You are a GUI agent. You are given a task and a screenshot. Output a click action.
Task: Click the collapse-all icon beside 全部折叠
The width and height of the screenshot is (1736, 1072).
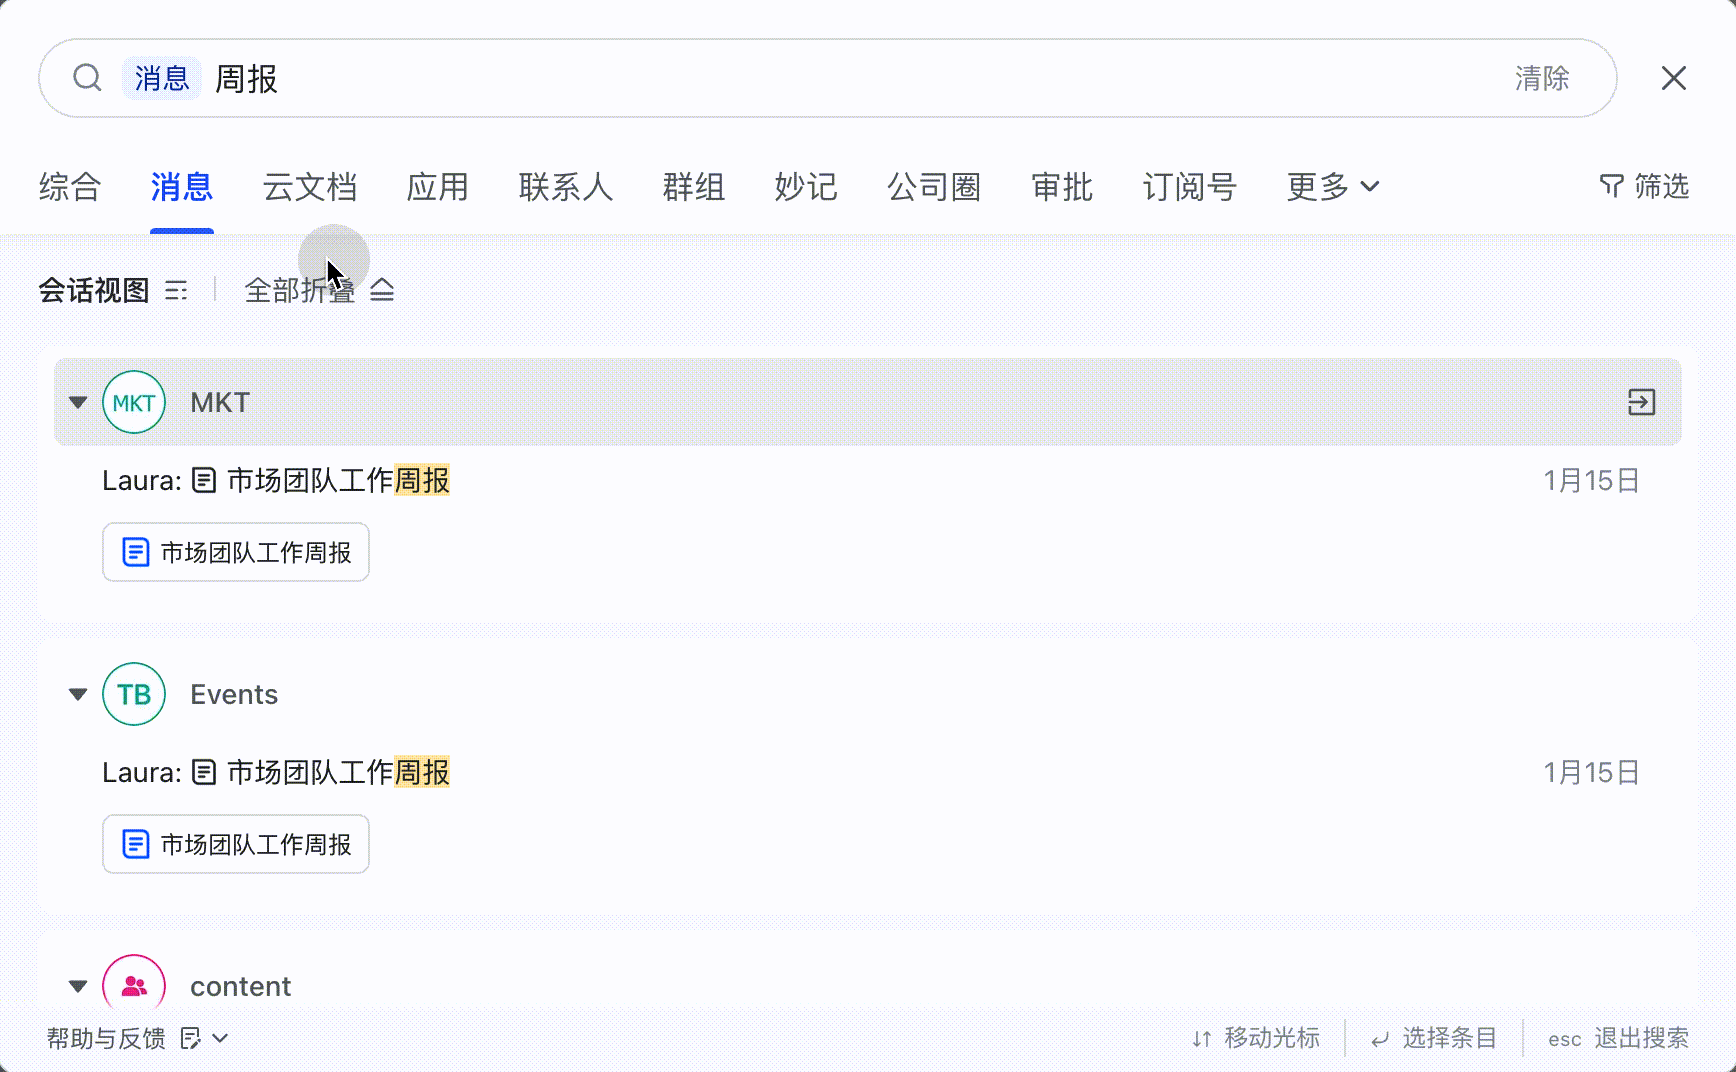click(x=382, y=291)
